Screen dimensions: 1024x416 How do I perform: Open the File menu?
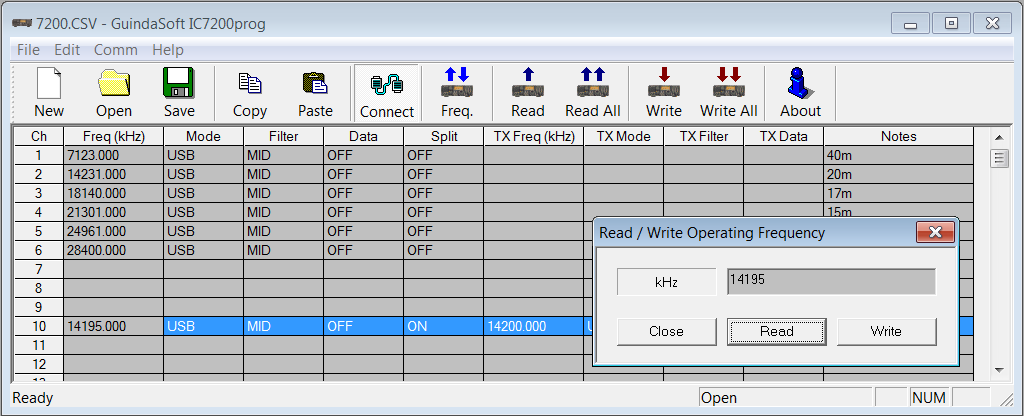(x=28, y=50)
